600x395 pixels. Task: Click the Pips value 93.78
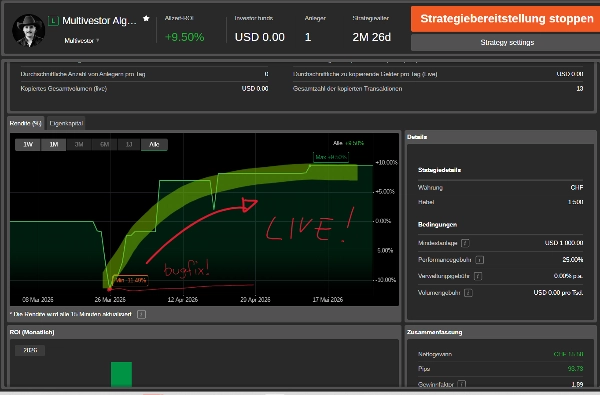pos(576,369)
